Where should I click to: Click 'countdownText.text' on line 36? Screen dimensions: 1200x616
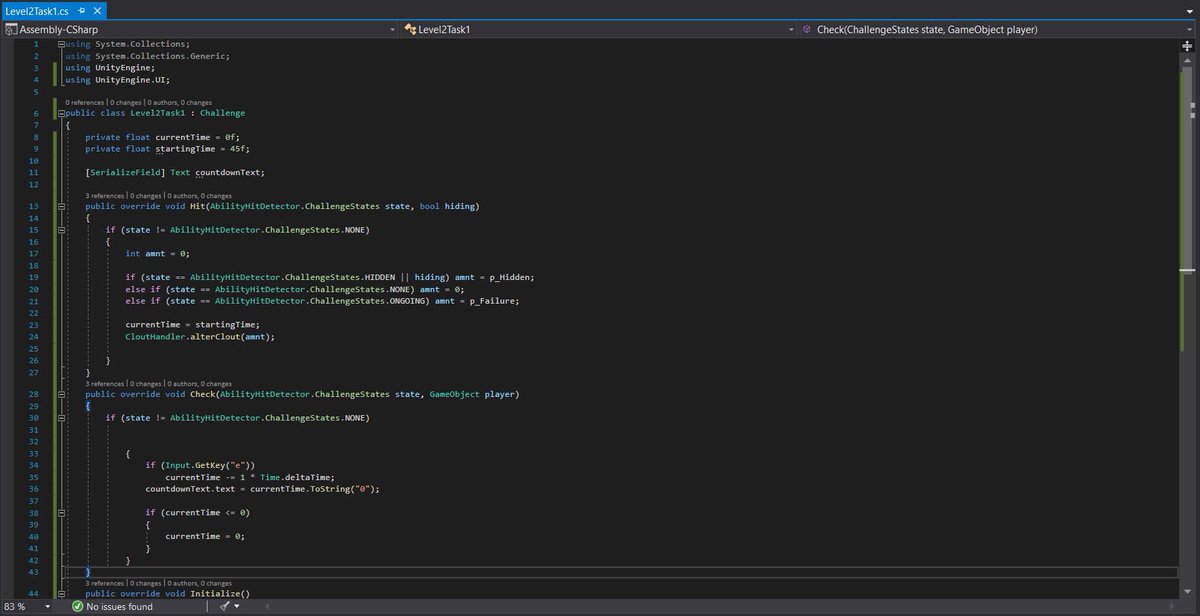(x=190, y=489)
